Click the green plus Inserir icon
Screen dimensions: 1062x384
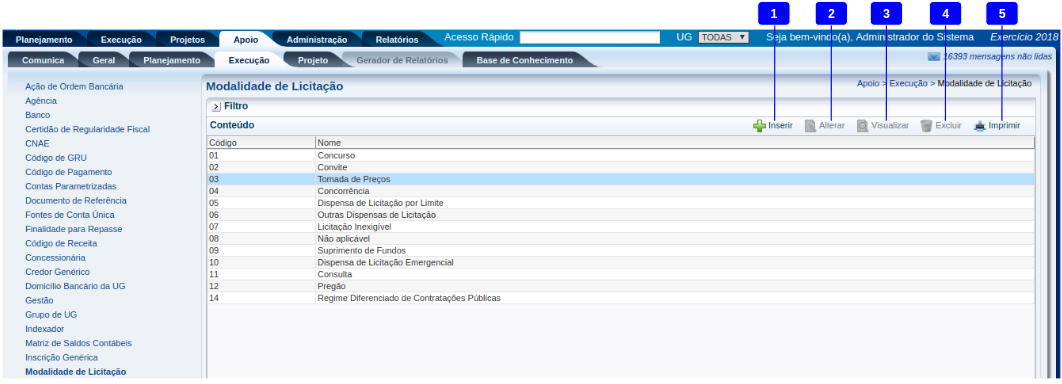[x=759, y=126]
